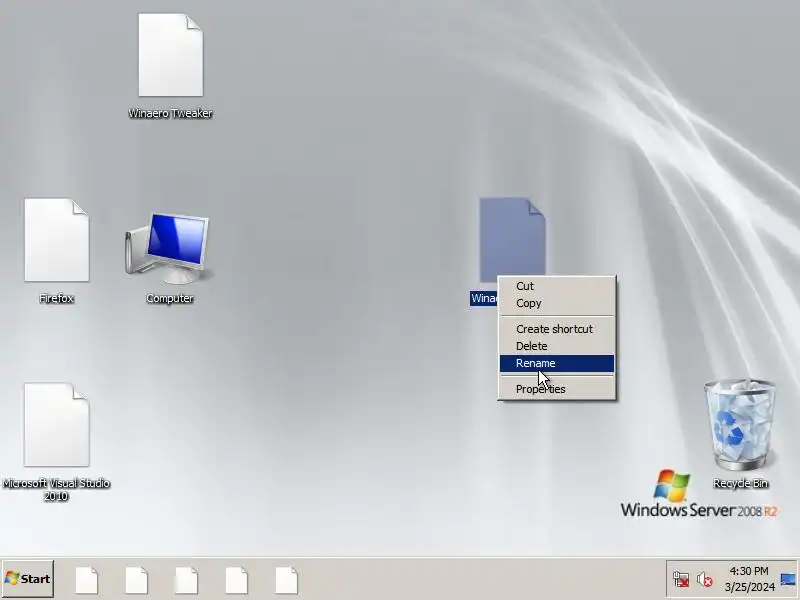Click the last blank pinned taskbar icon

tap(287, 580)
